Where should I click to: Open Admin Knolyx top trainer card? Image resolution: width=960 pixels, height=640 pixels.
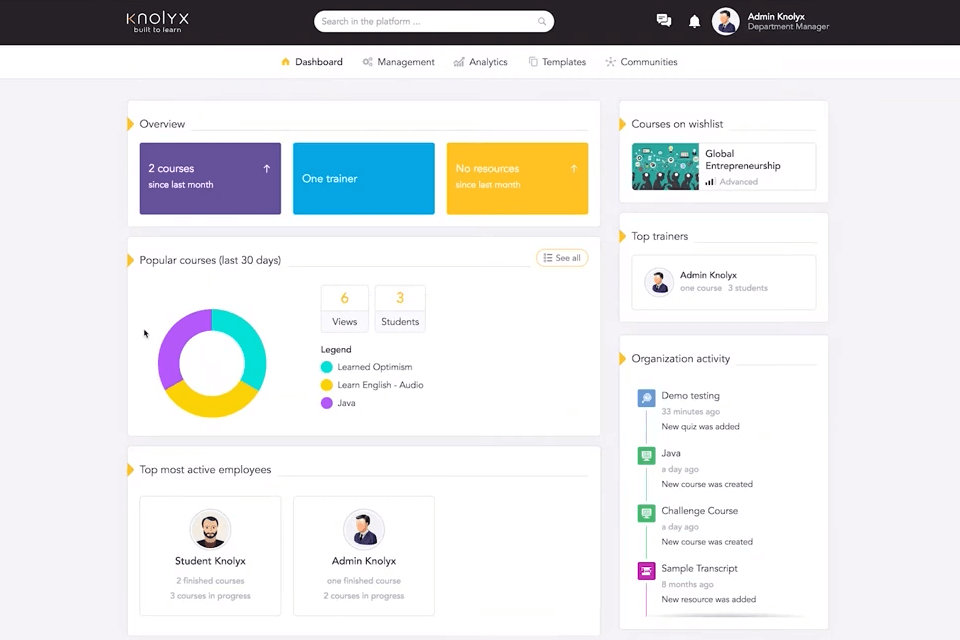[724, 282]
